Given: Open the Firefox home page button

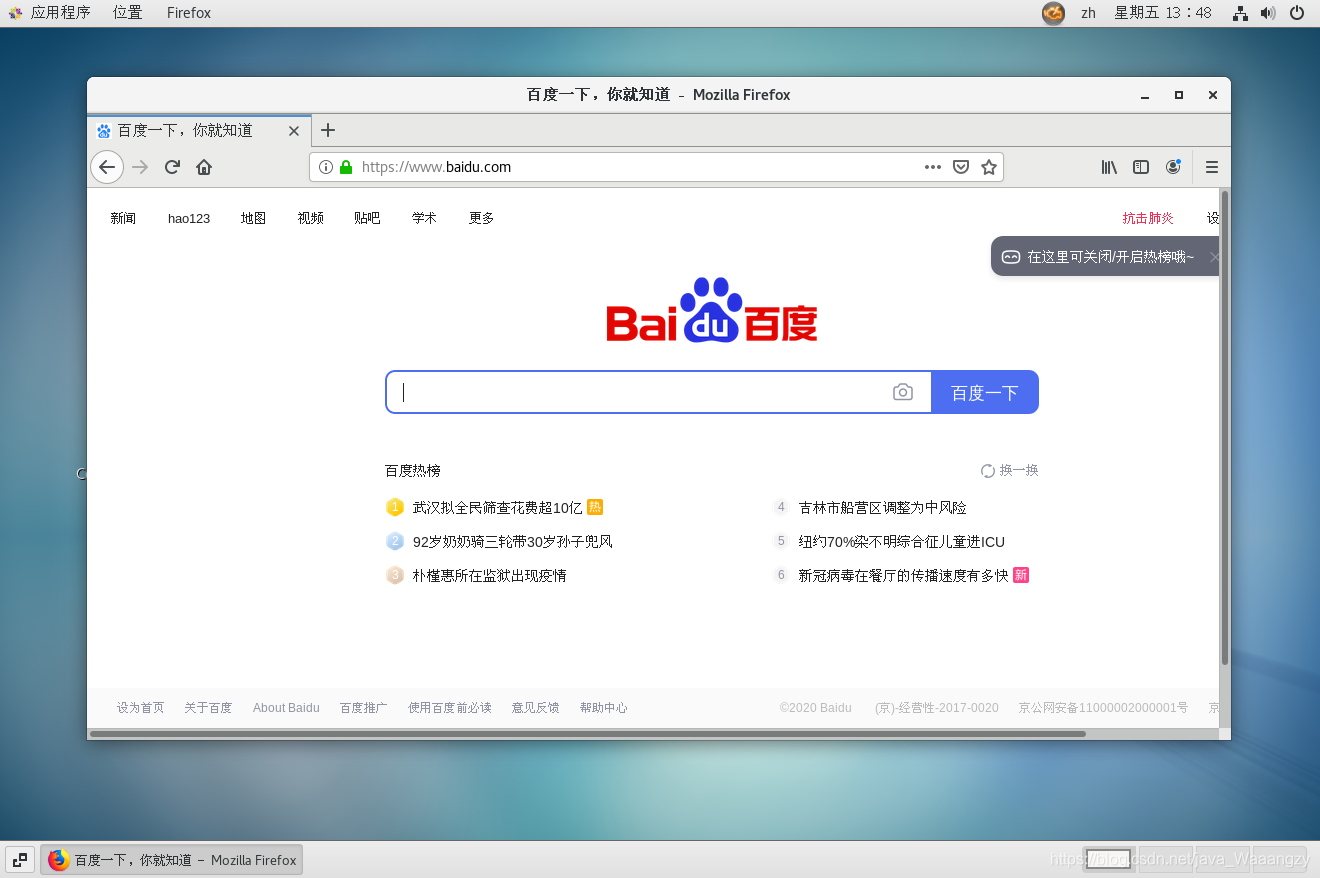Looking at the screenshot, I should pyautogui.click(x=204, y=167).
